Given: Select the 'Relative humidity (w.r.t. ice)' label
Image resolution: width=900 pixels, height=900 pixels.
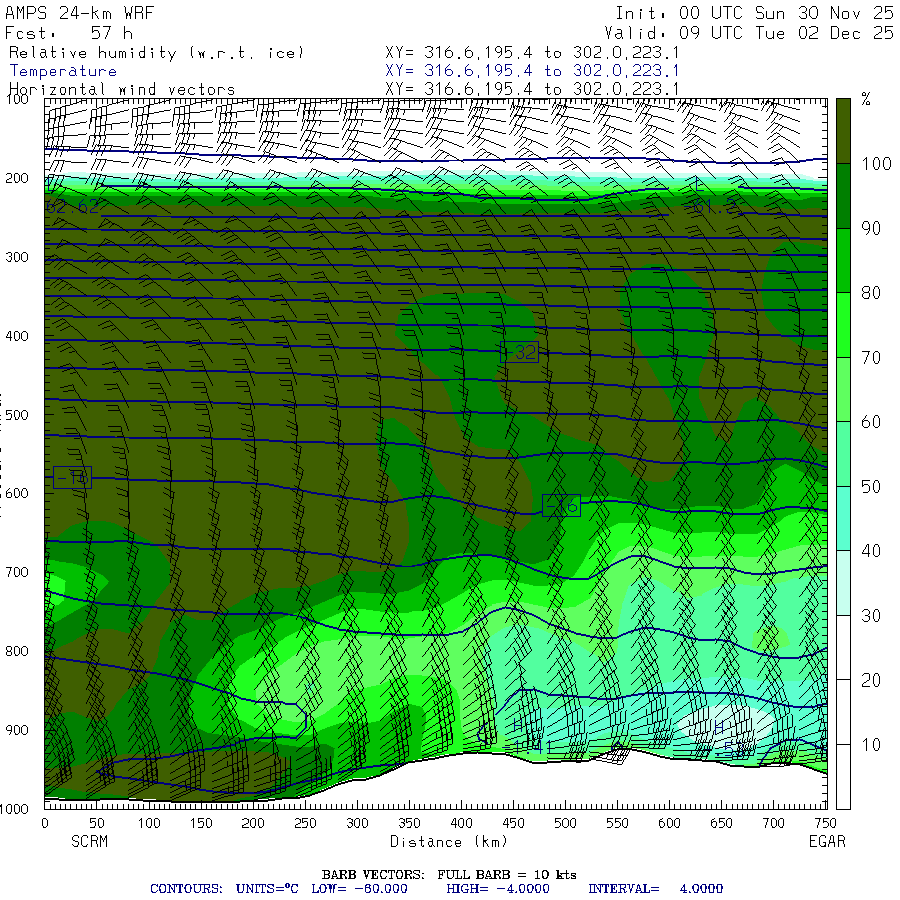Looking at the screenshot, I should [156, 53].
